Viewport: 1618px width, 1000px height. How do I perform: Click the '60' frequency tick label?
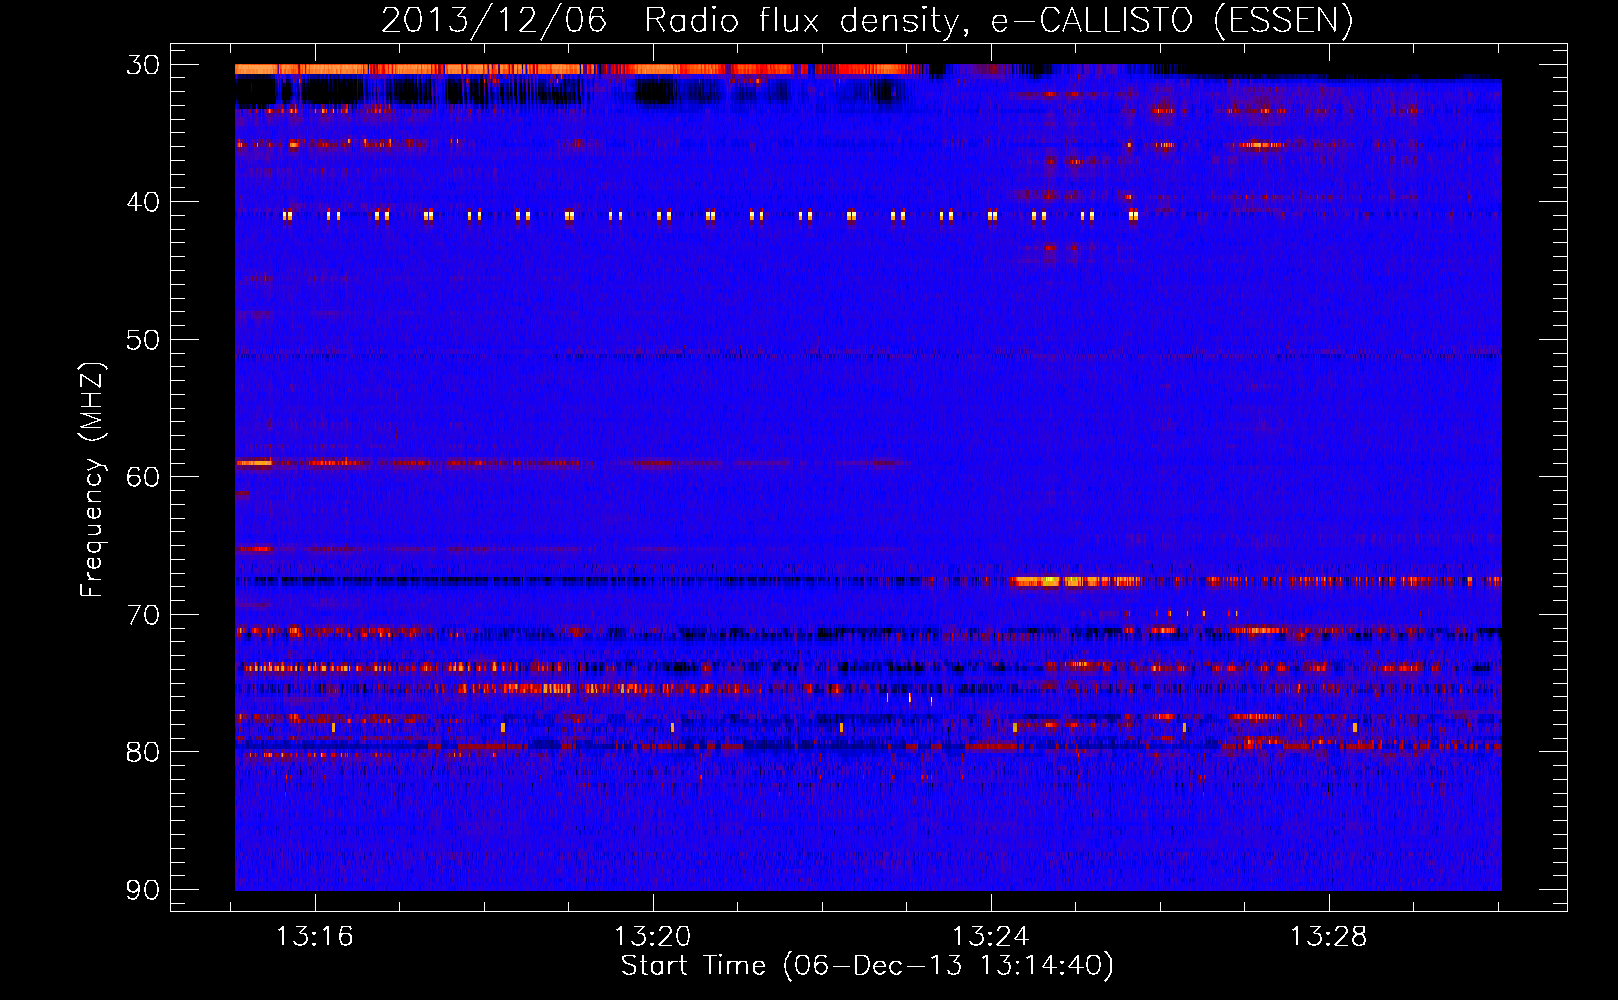(143, 477)
